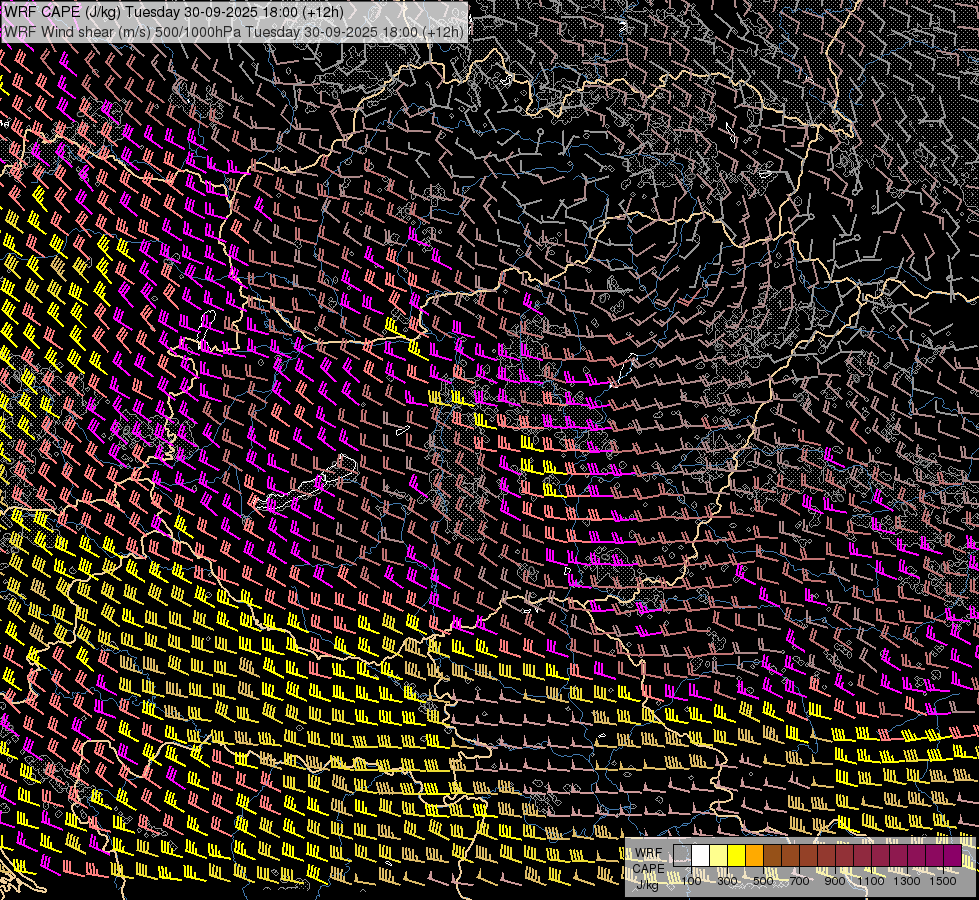The image size is (979, 900).
Task: Click the 100 value on legend scale
Action: pyautogui.click(x=691, y=881)
